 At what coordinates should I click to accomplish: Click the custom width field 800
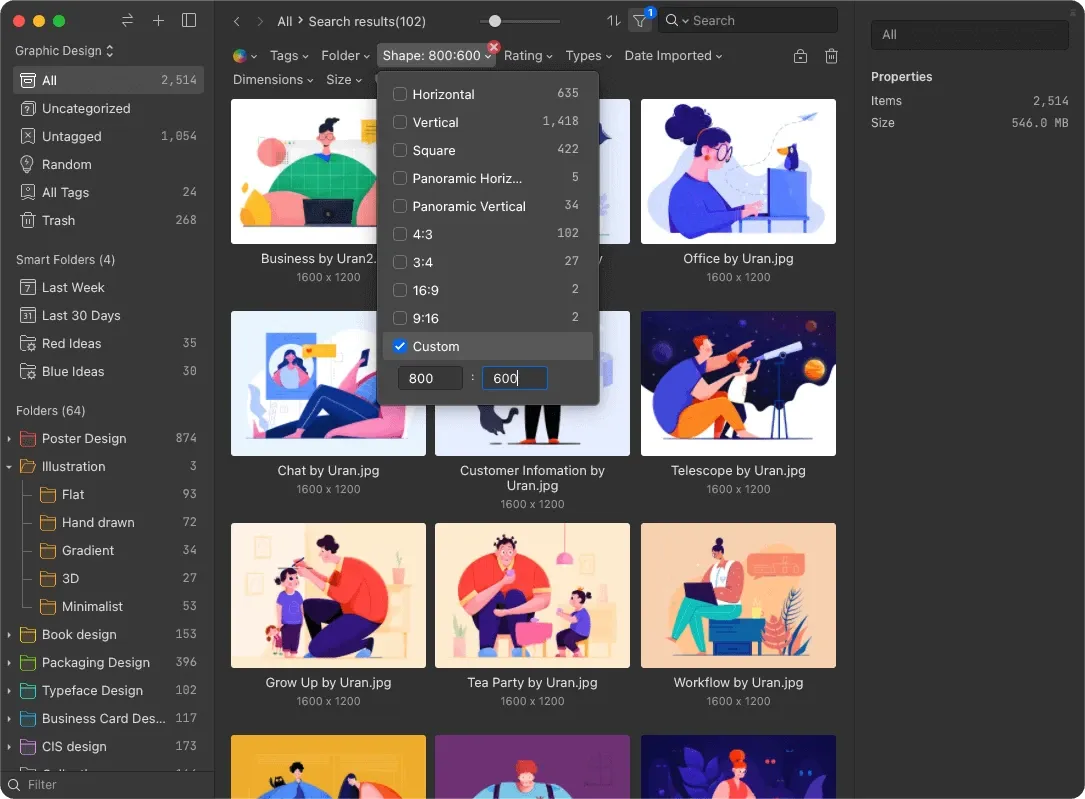click(x=430, y=378)
